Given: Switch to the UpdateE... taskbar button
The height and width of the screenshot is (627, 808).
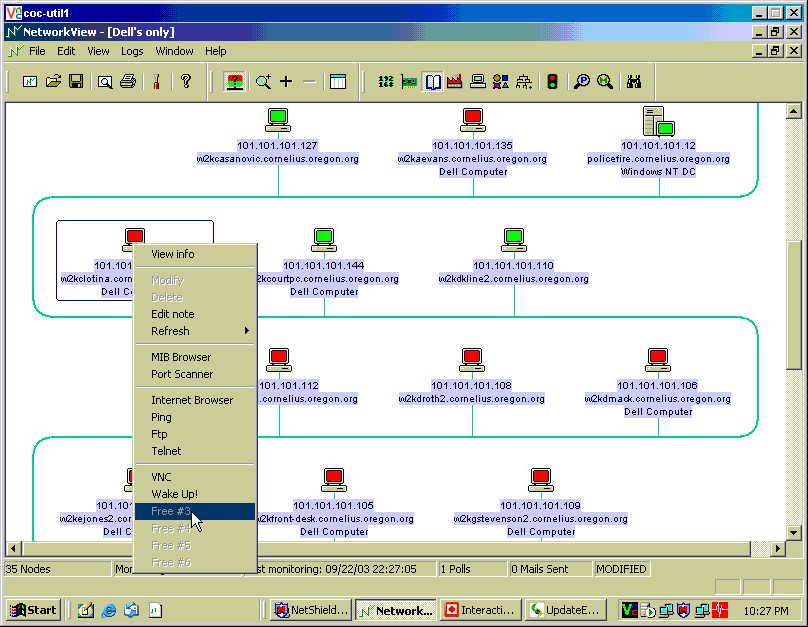Looking at the screenshot, I should (566, 611).
